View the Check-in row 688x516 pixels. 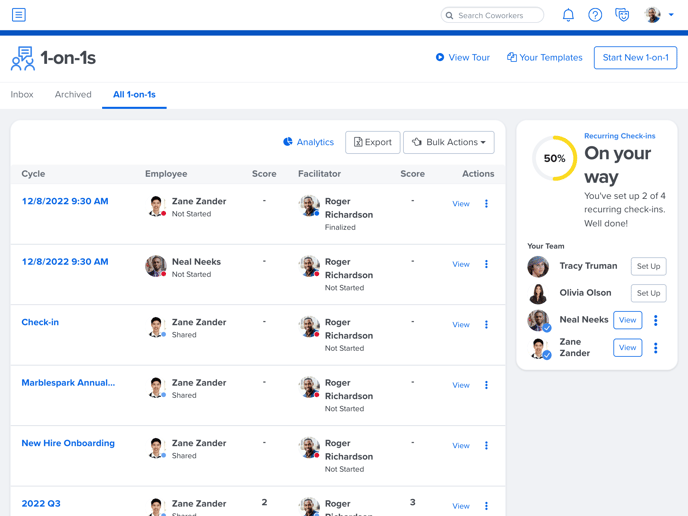pyautogui.click(x=461, y=325)
